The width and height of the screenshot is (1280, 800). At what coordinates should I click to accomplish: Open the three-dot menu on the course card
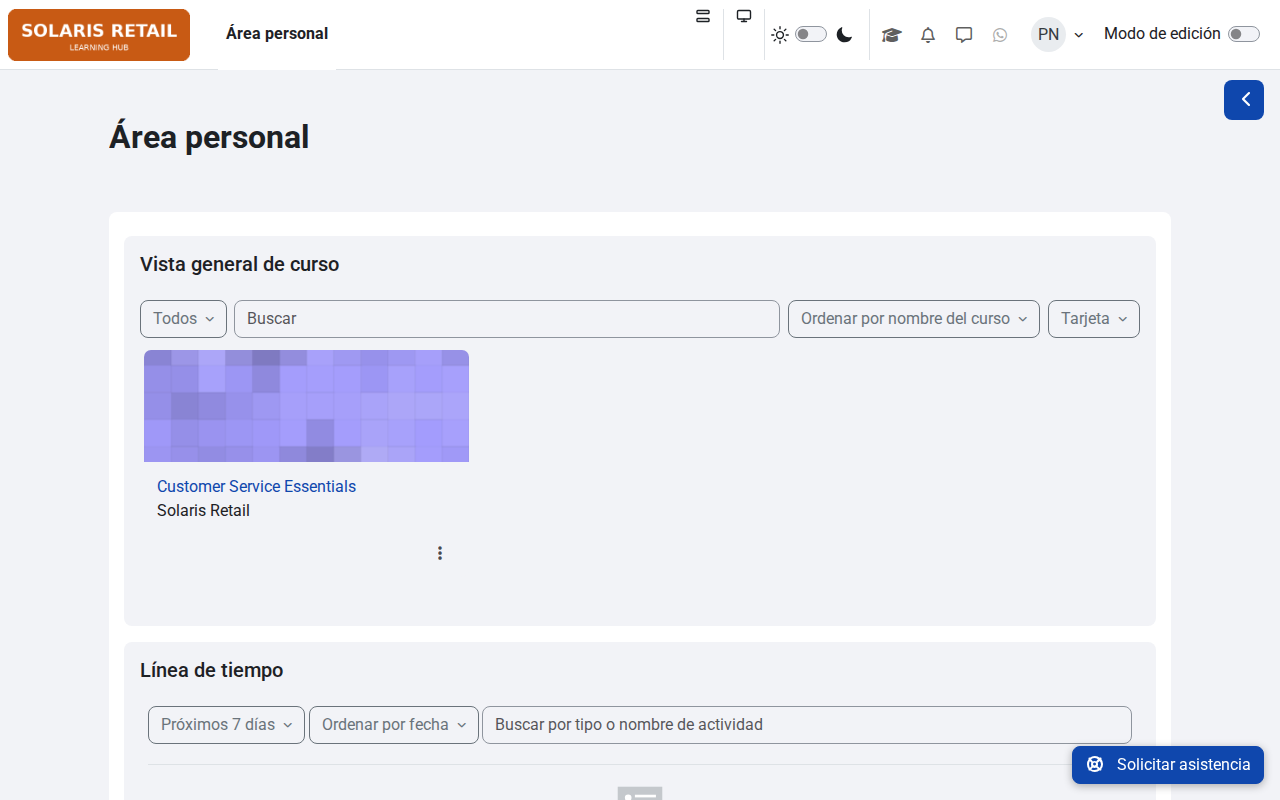click(440, 553)
